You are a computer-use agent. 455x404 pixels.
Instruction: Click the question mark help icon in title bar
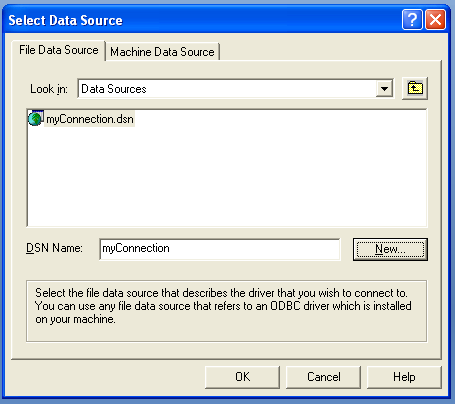point(412,20)
